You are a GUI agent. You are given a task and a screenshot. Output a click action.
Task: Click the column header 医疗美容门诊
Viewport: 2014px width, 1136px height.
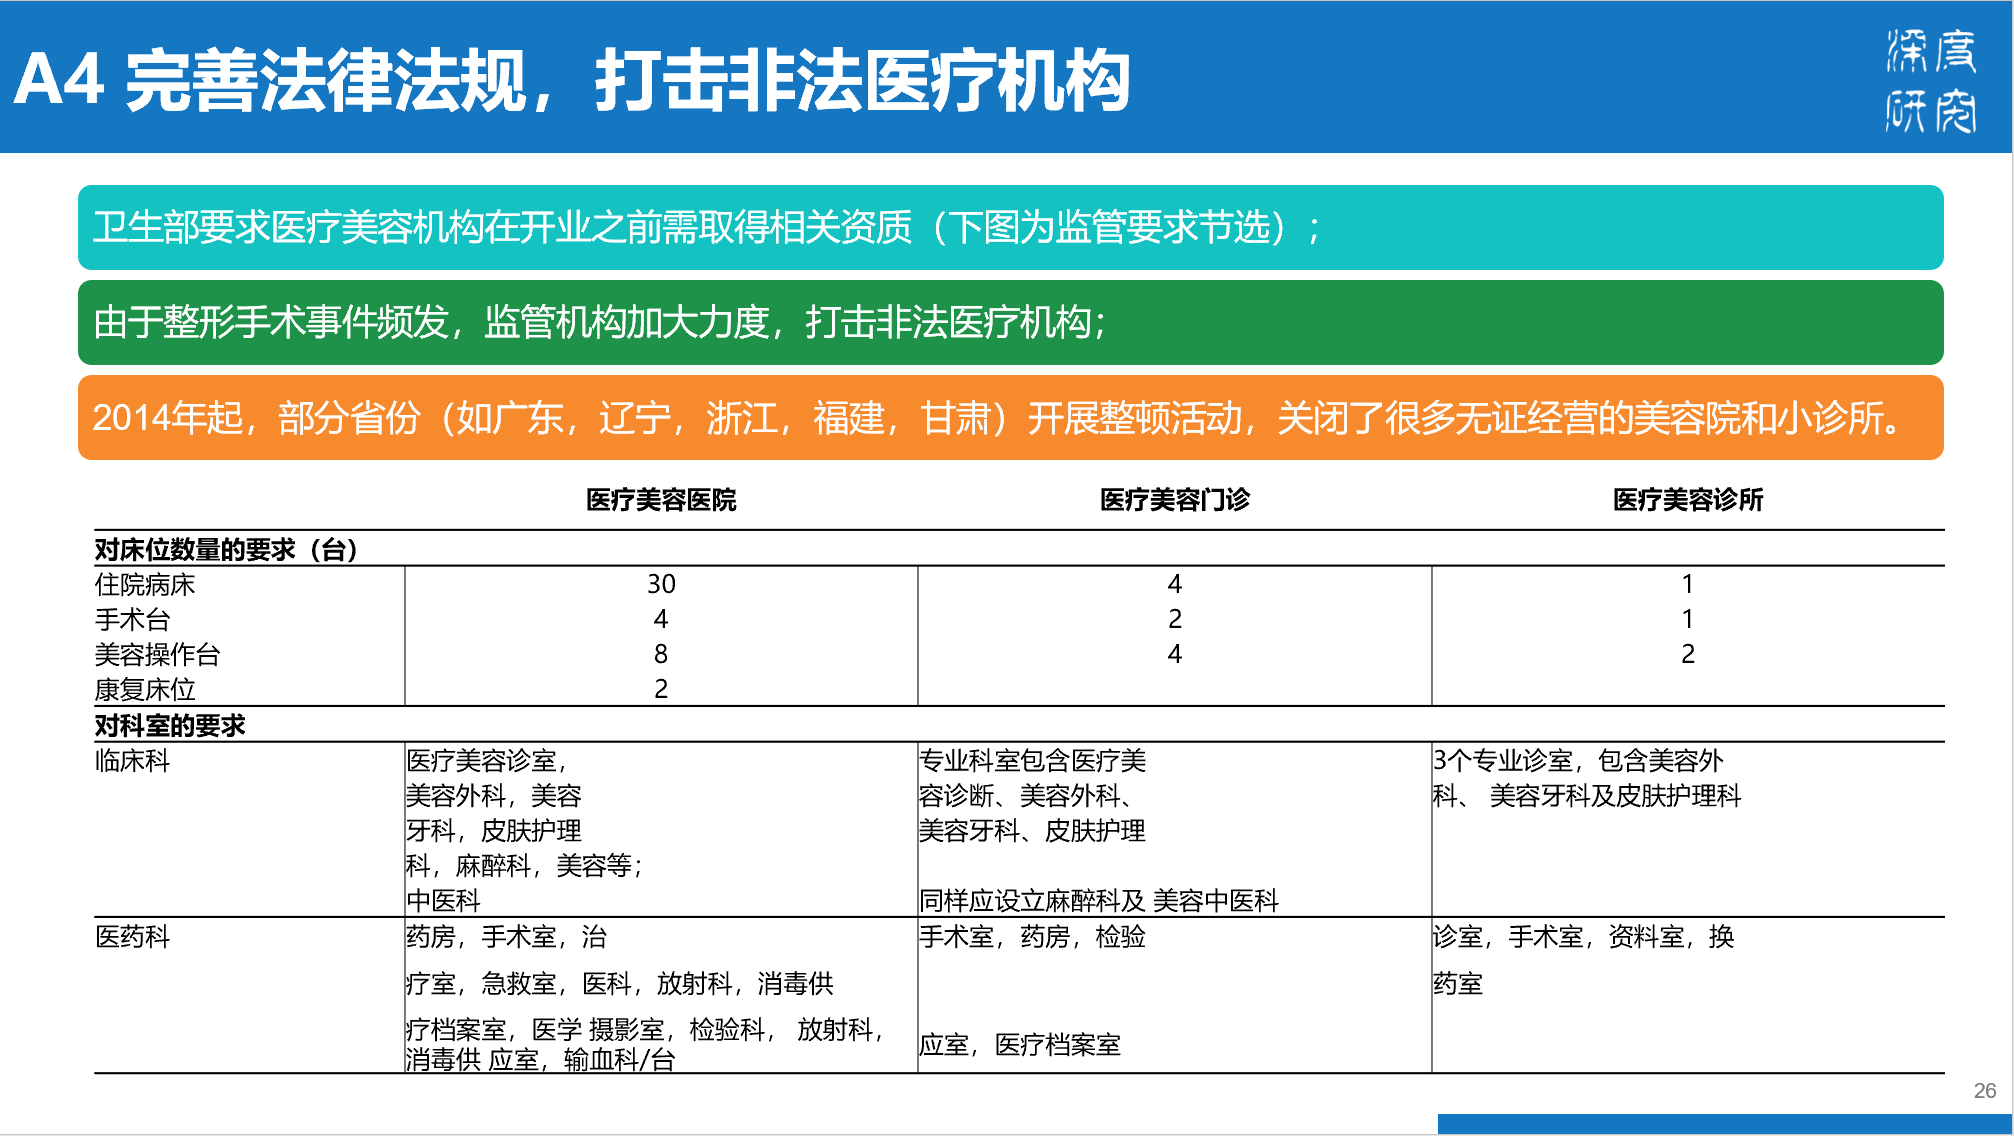click(x=1174, y=499)
